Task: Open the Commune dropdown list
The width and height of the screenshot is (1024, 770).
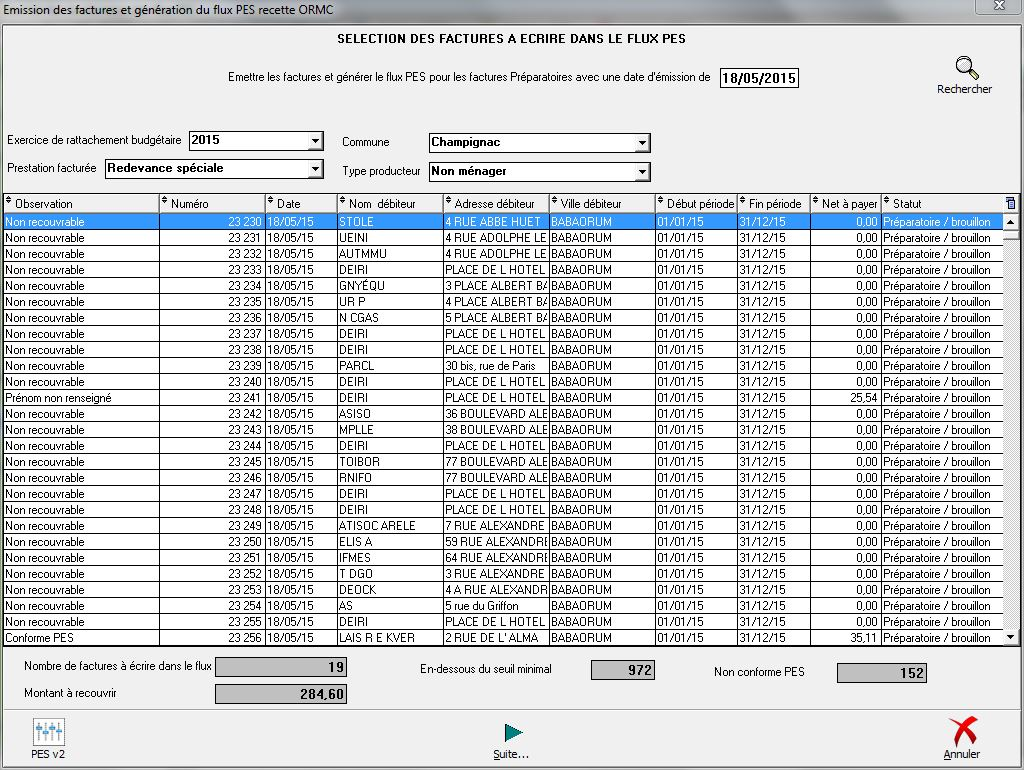Action: tap(642, 143)
